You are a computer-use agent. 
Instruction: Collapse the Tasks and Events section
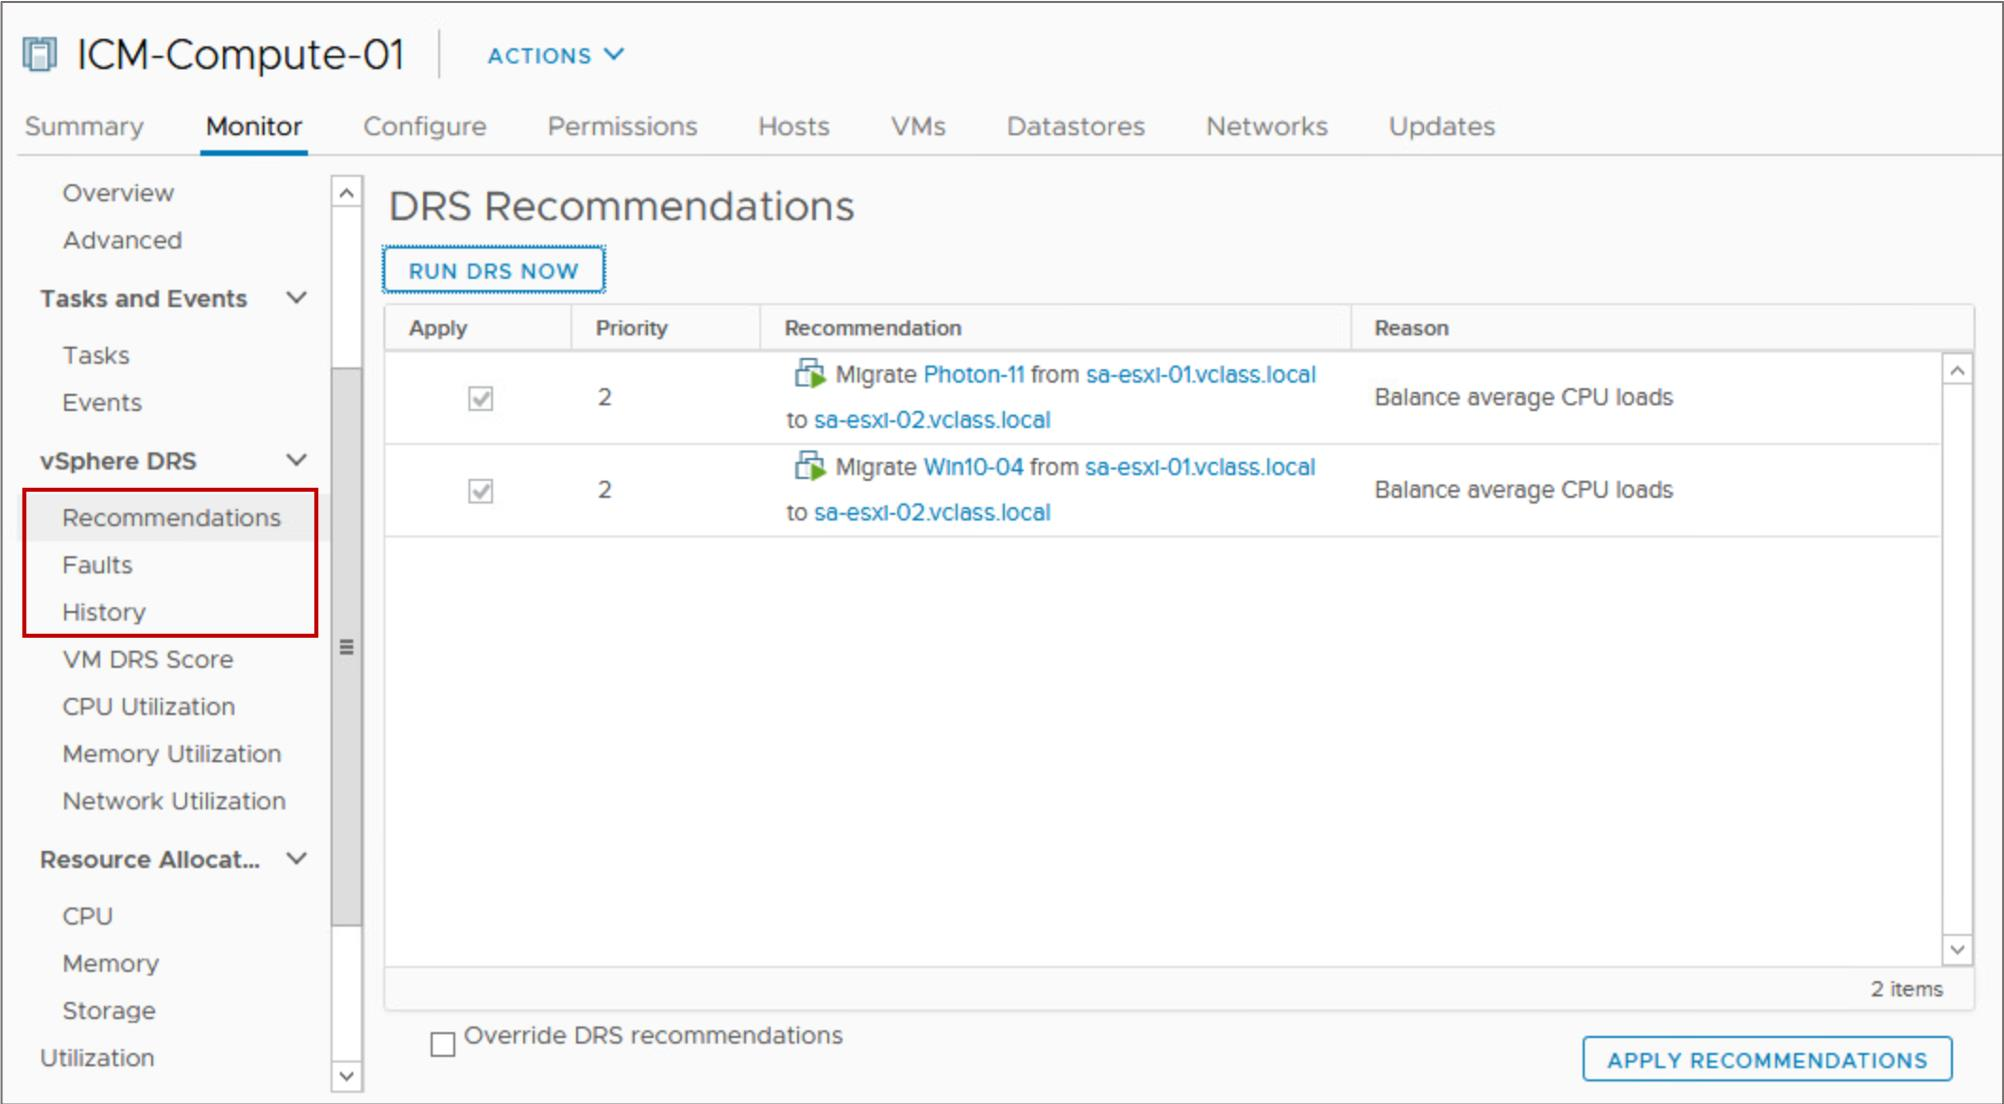coord(296,298)
